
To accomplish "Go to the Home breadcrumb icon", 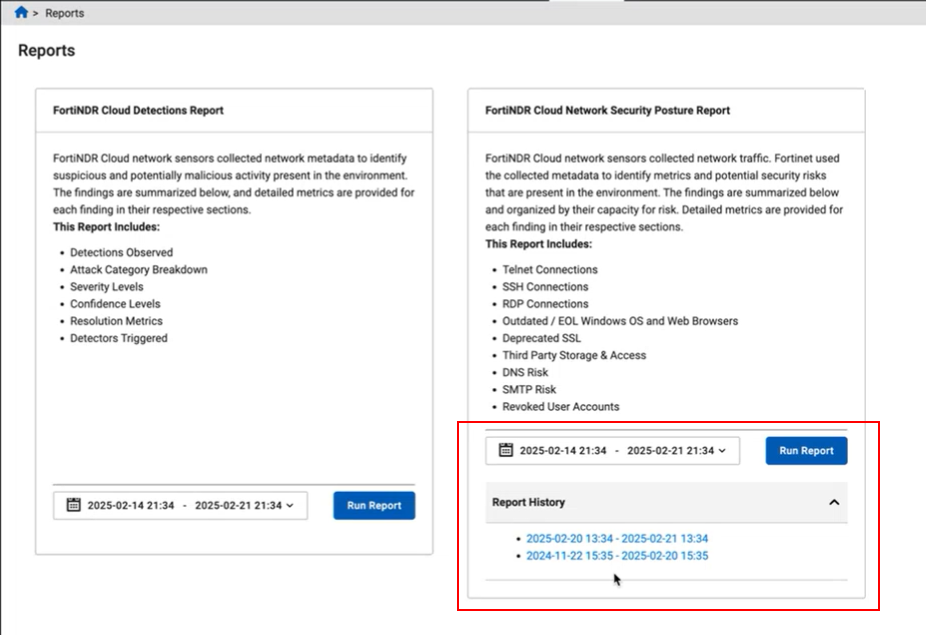I will tap(21, 13).
